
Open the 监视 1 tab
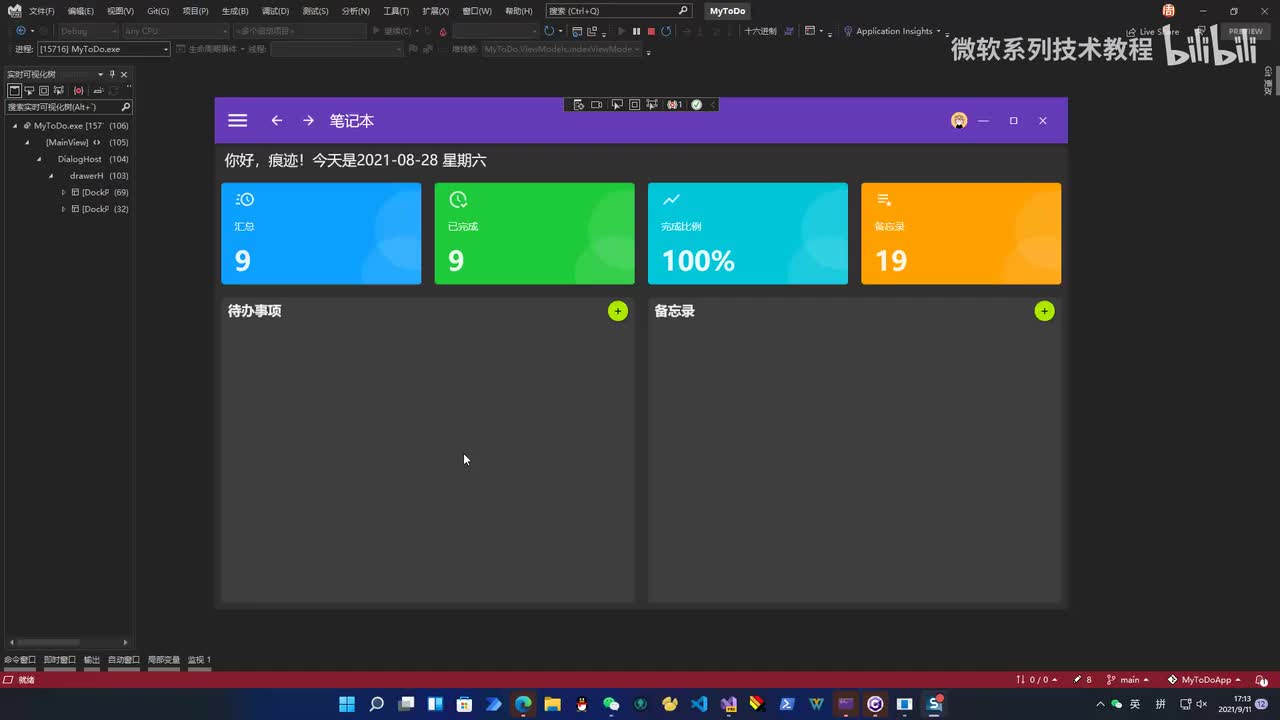click(199, 660)
